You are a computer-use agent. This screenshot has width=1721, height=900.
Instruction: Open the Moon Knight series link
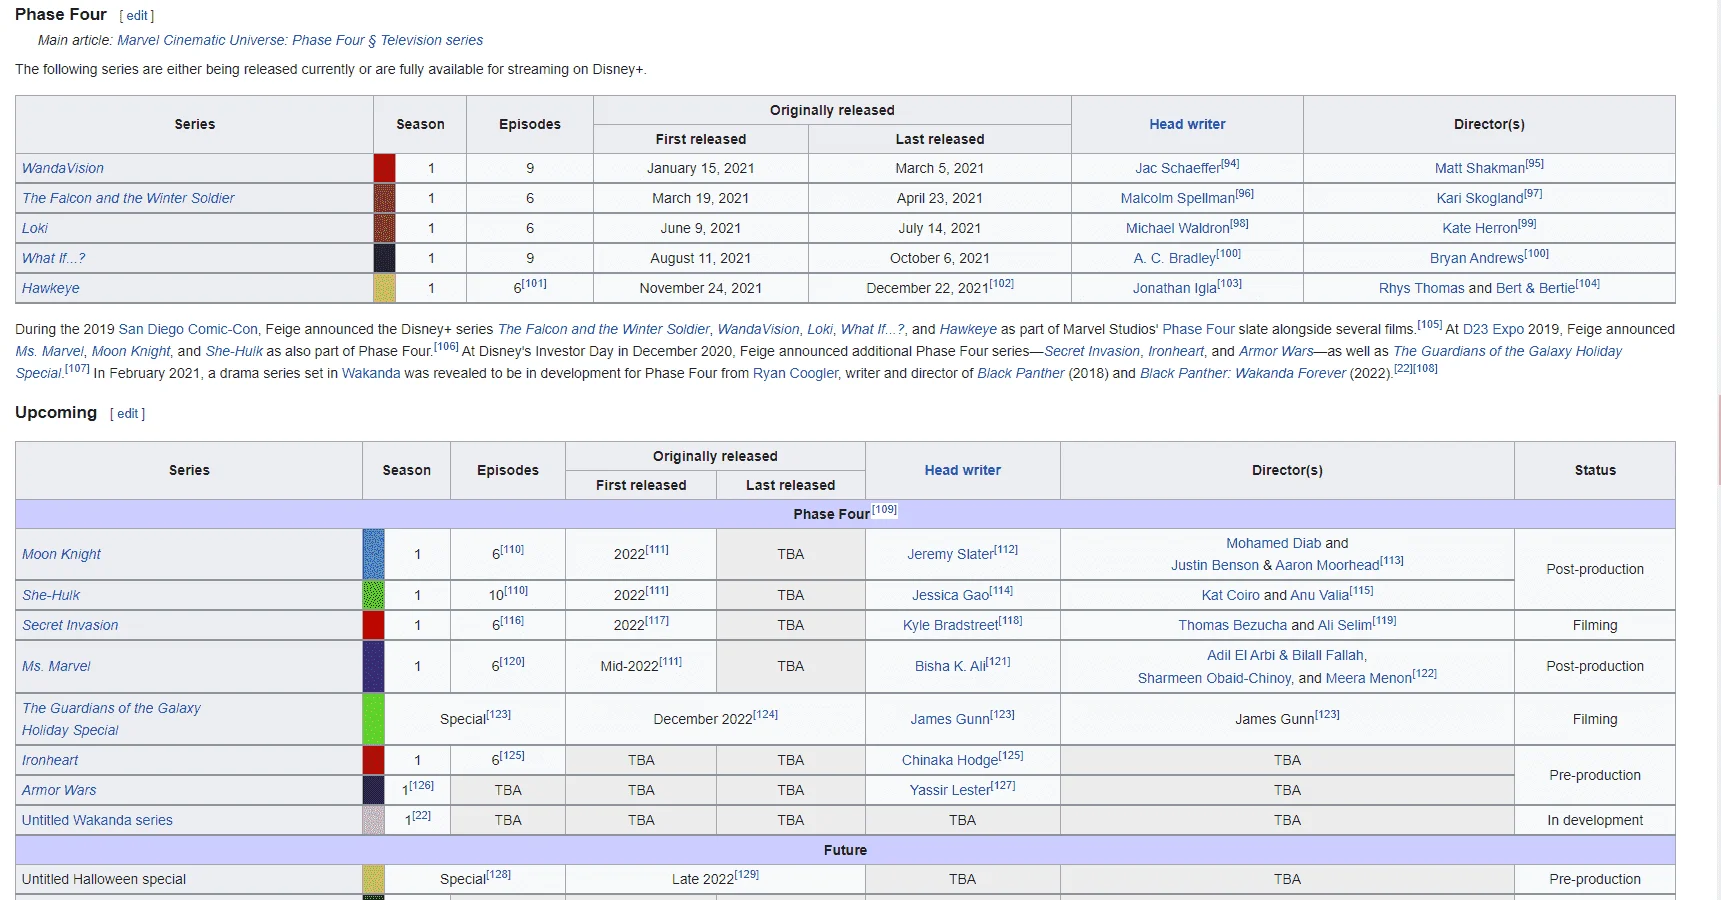coord(61,554)
